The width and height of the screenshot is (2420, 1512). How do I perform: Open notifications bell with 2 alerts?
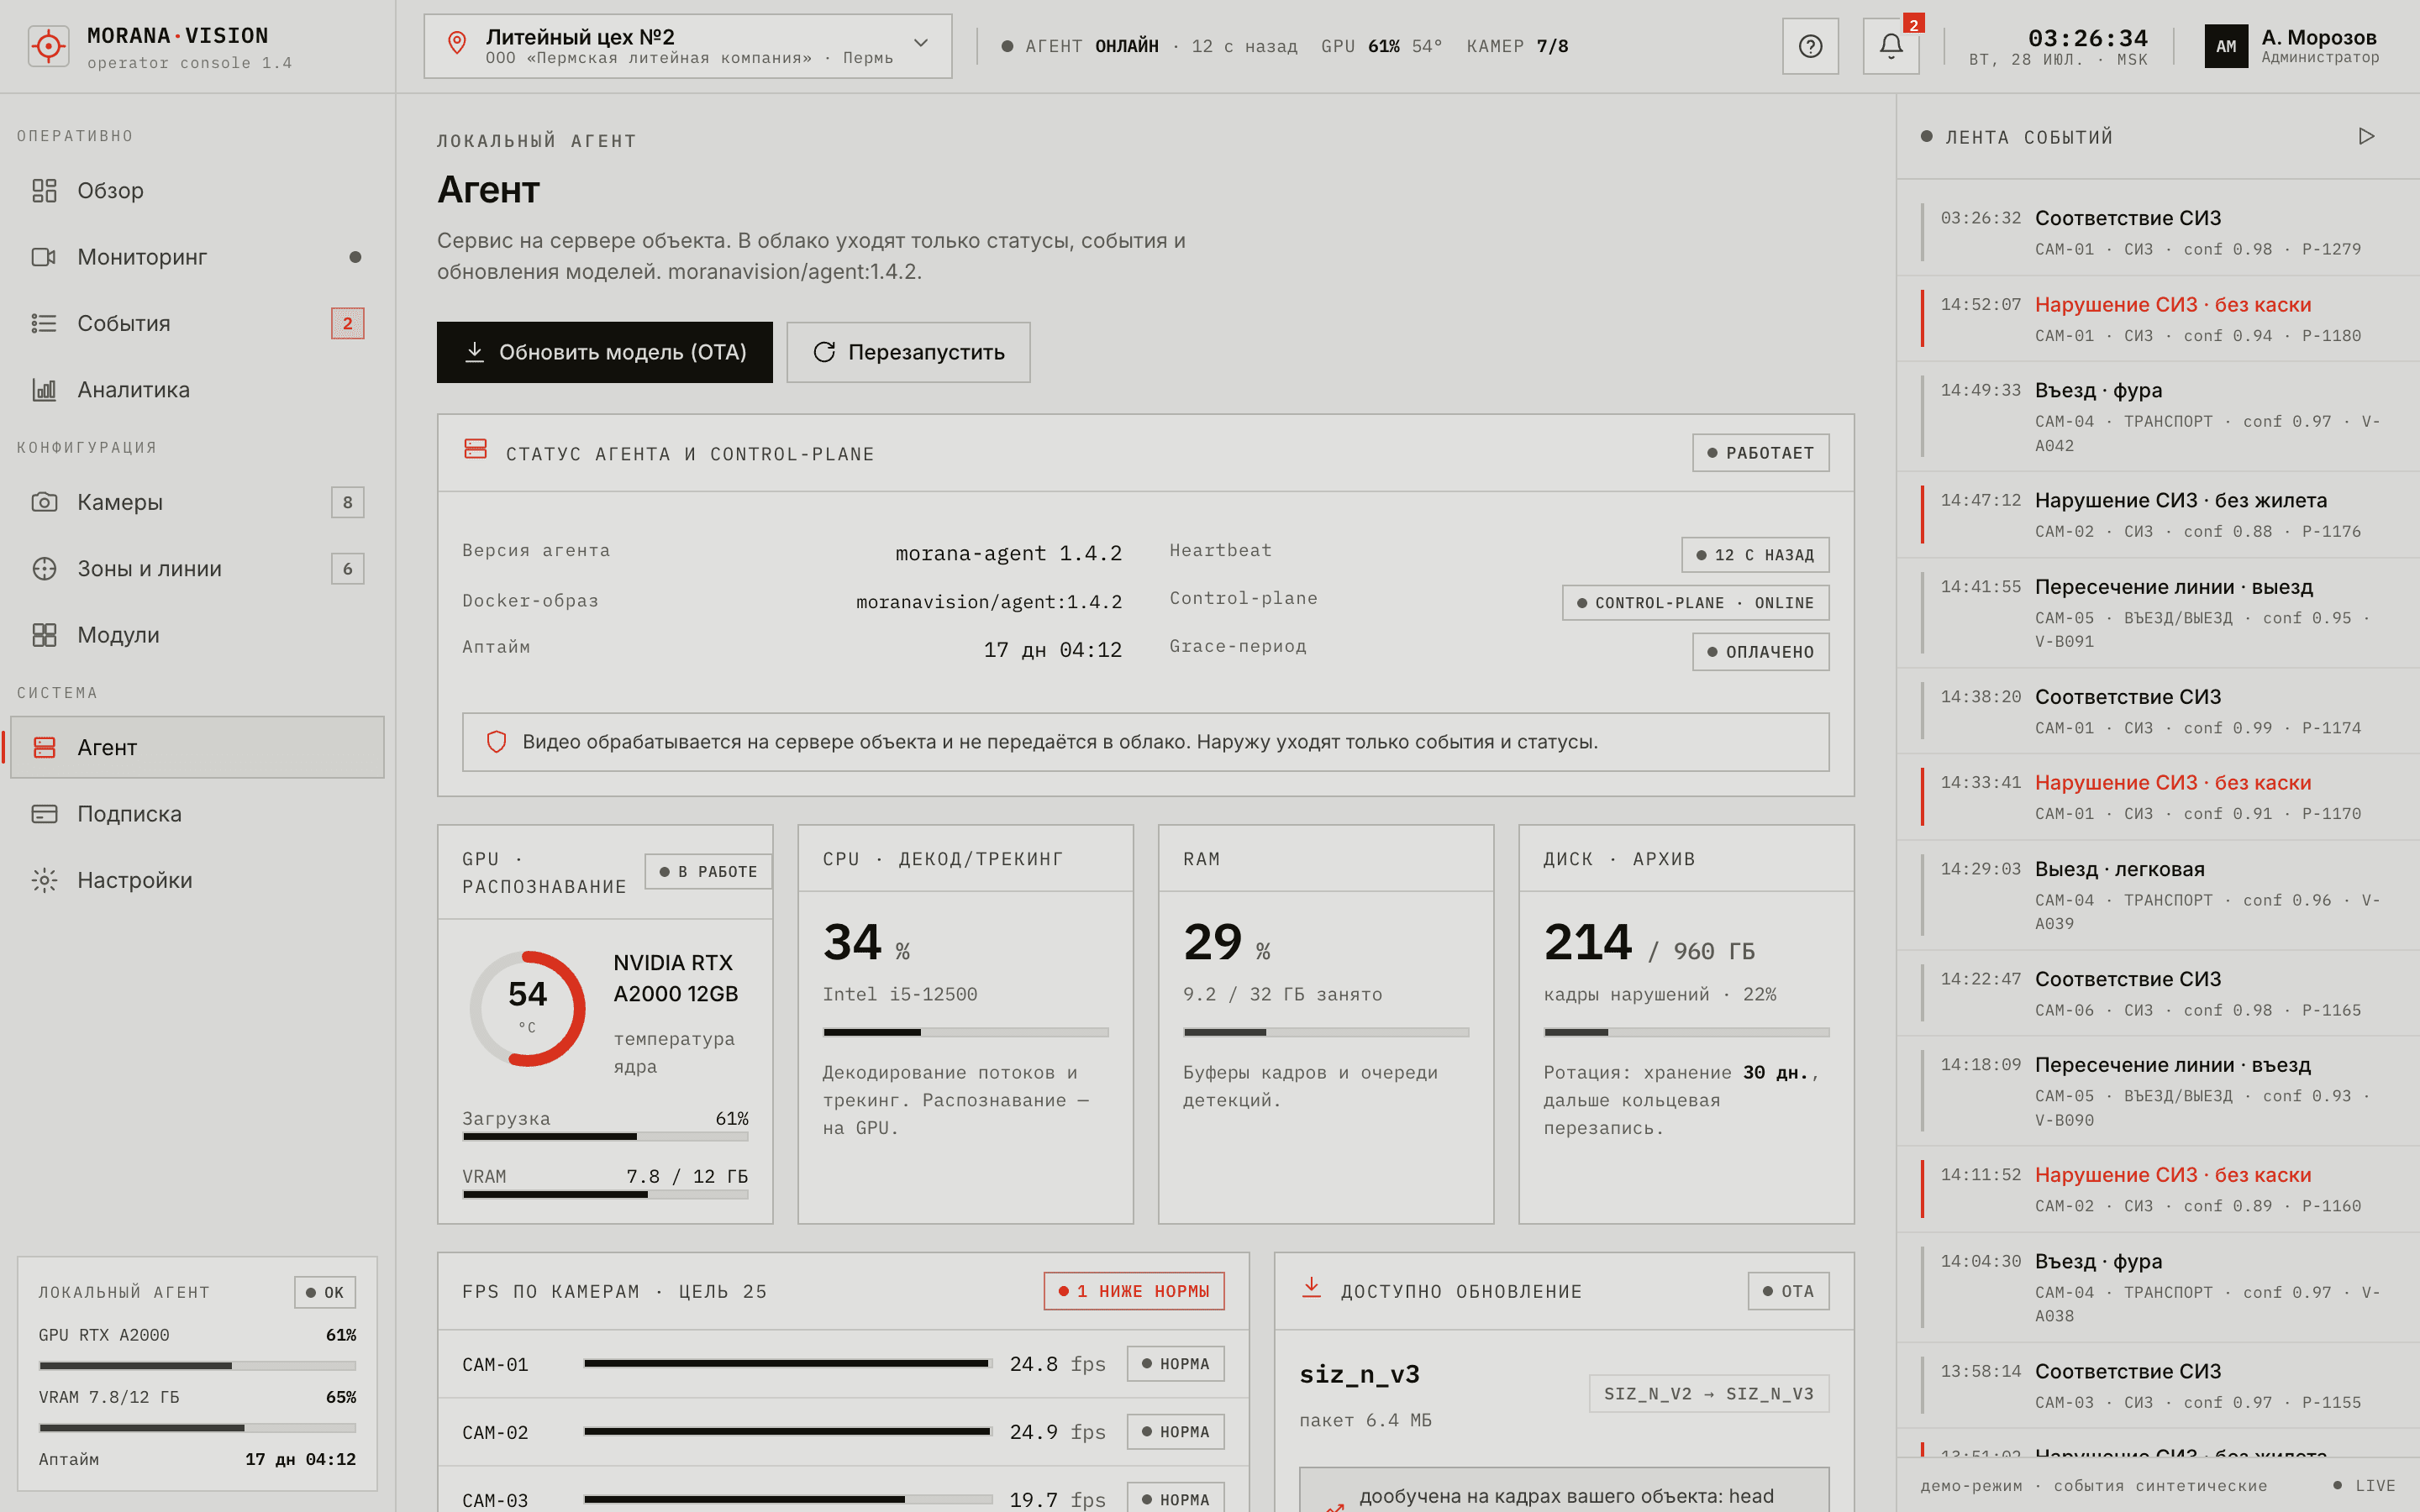(1891, 46)
